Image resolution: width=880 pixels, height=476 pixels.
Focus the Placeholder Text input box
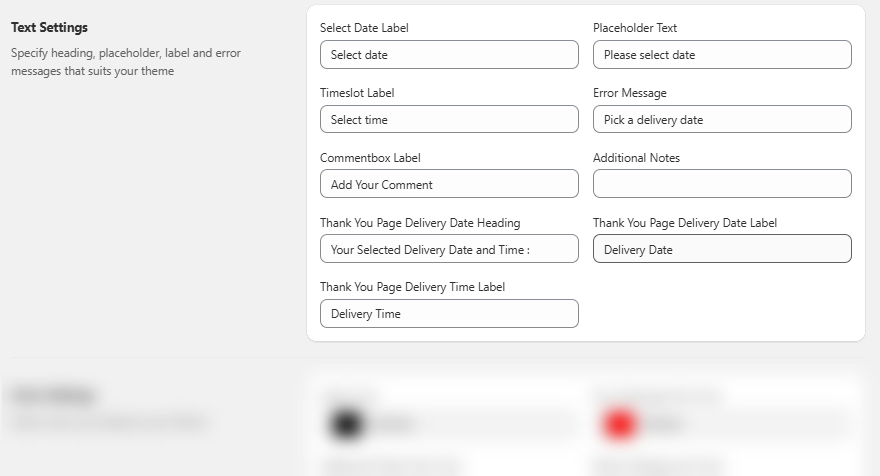[722, 55]
